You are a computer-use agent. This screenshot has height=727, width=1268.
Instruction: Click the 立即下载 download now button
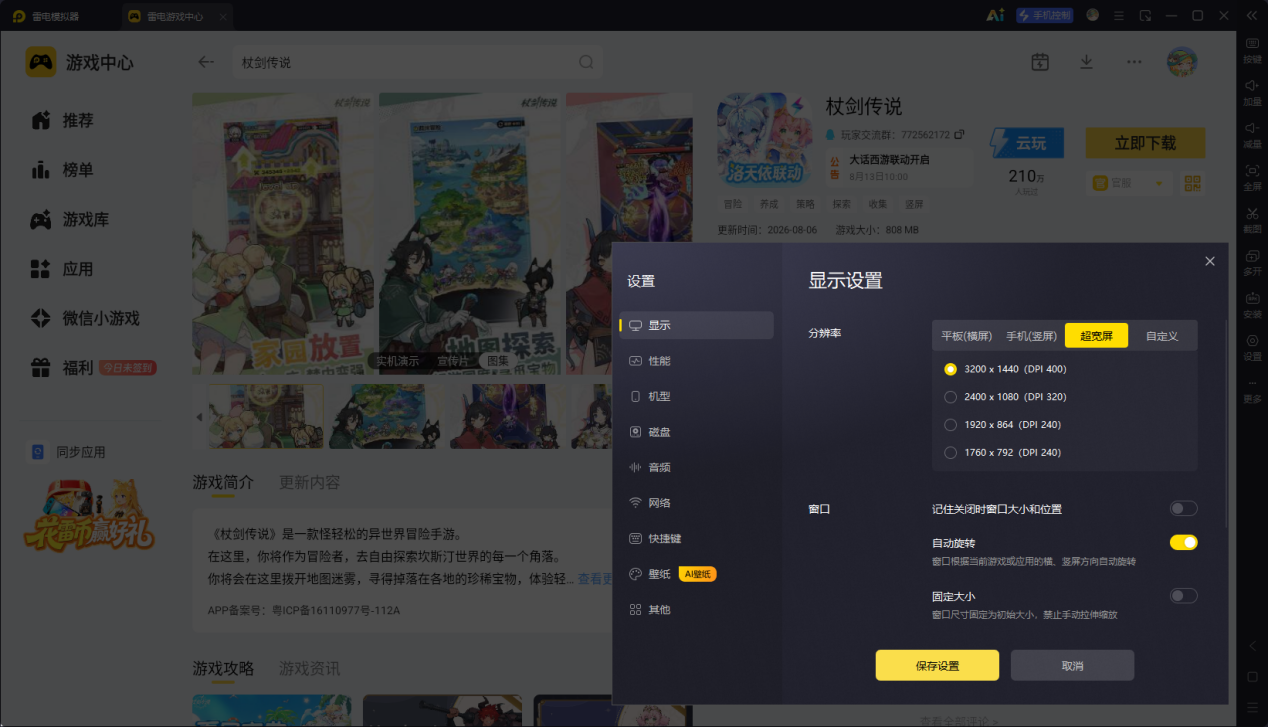1145,143
